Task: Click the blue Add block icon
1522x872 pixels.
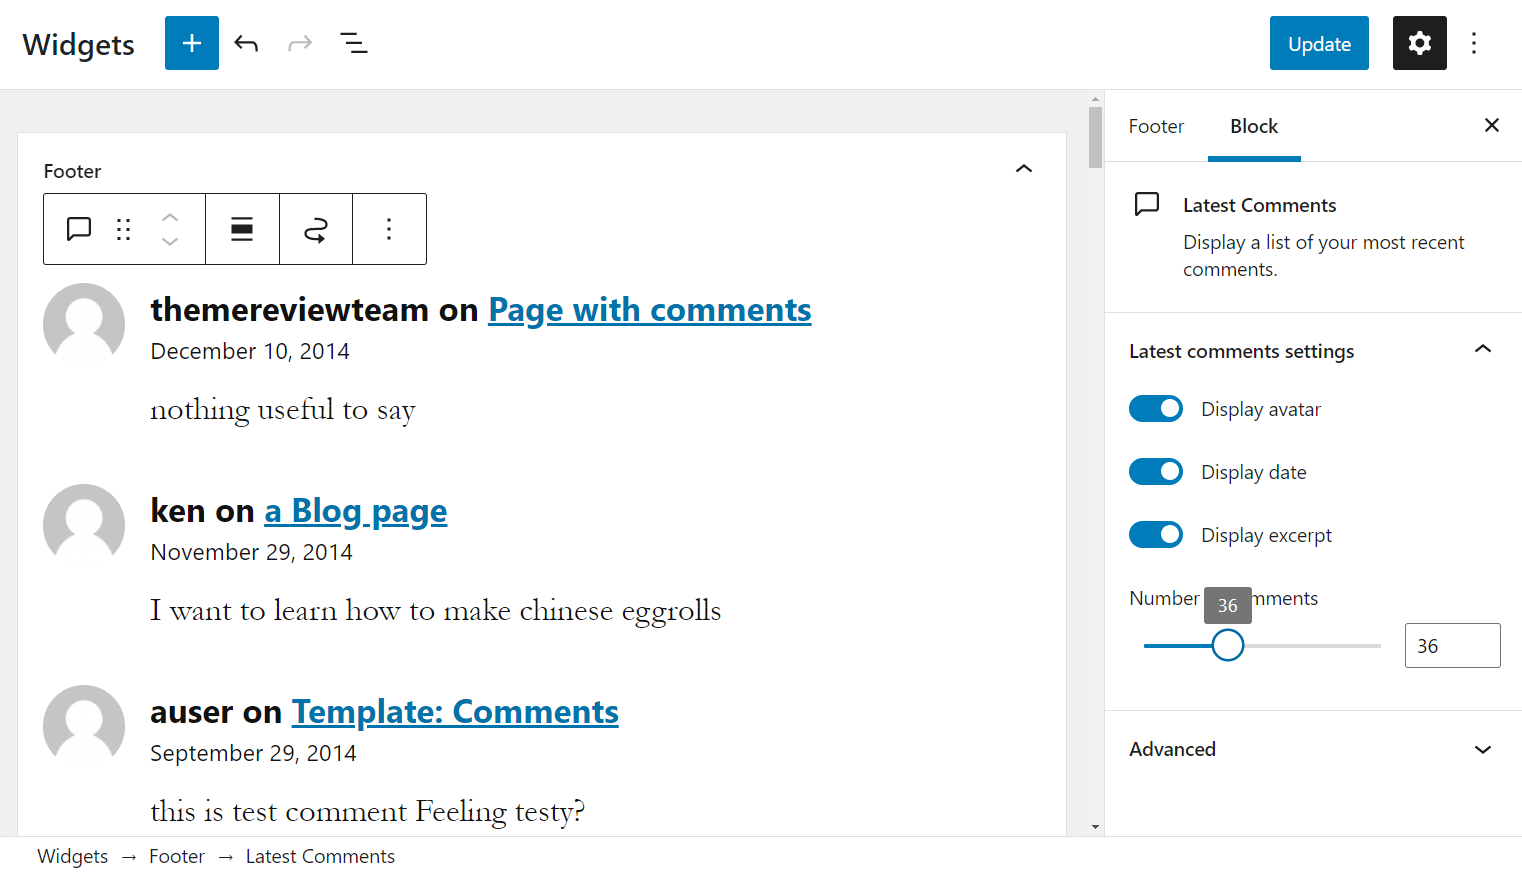Action: click(191, 43)
